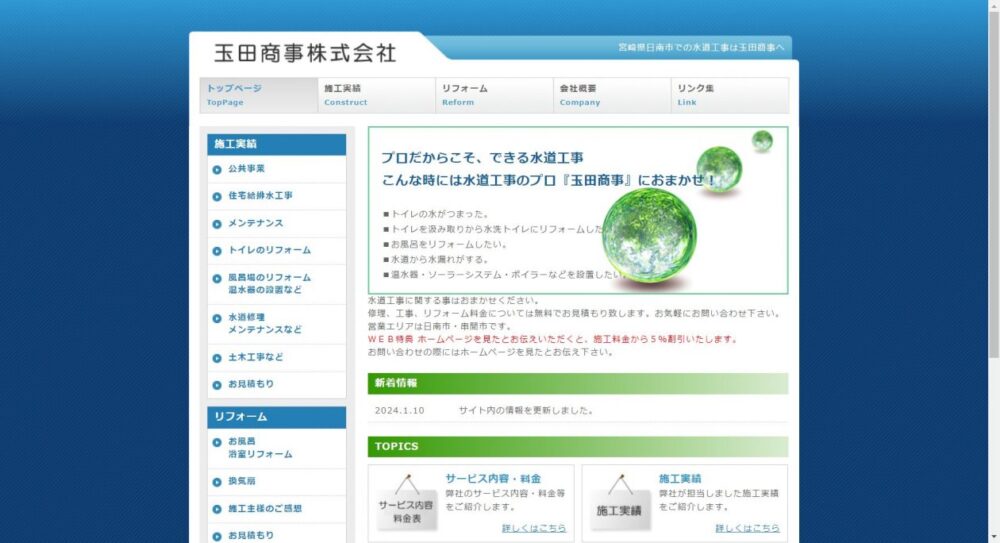Click the bullet icon beside 換気扇
Image resolution: width=1000 pixels, height=543 pixels.
pyautogui.click(x=217, y=482)
